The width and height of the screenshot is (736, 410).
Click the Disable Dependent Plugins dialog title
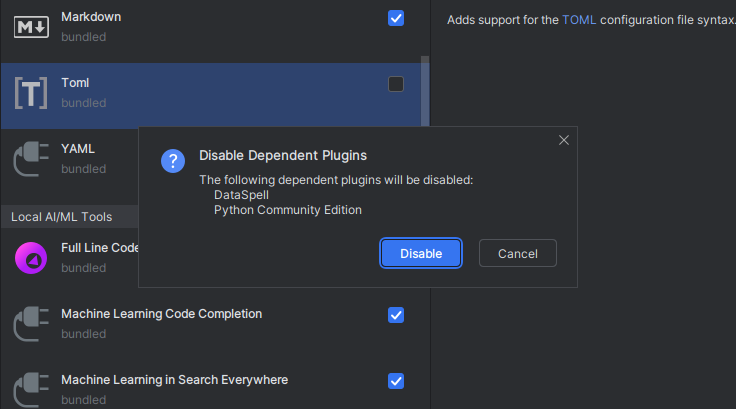pos(283,156)
